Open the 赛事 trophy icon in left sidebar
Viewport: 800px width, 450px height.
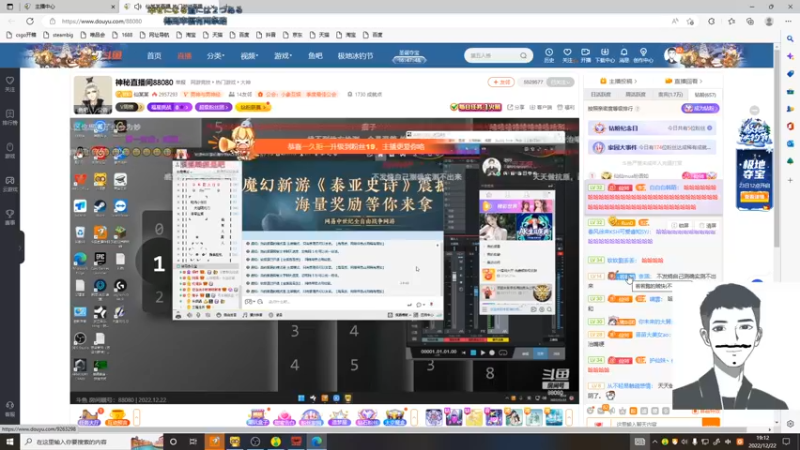10,217
